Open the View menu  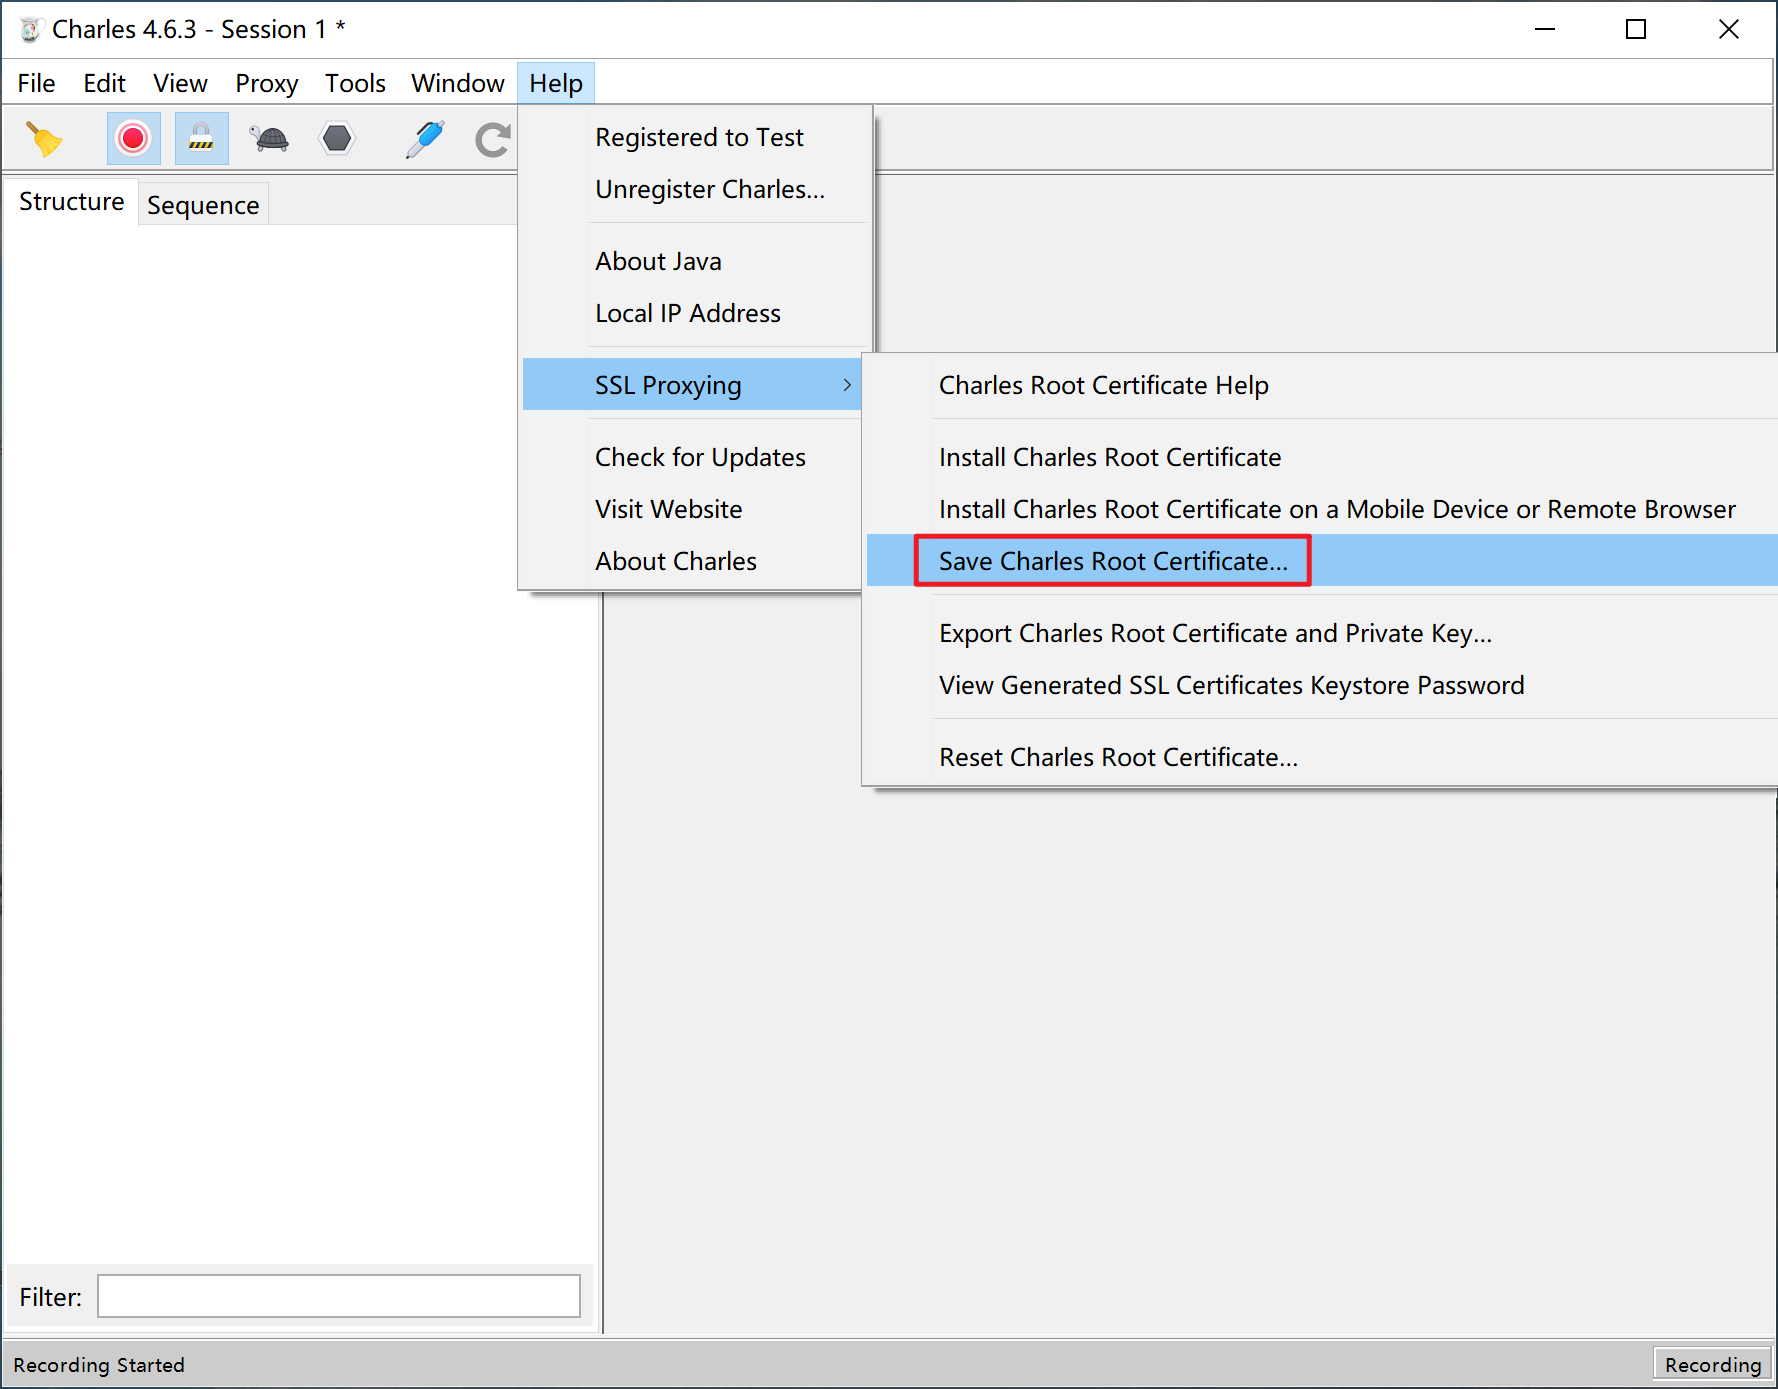180,83
